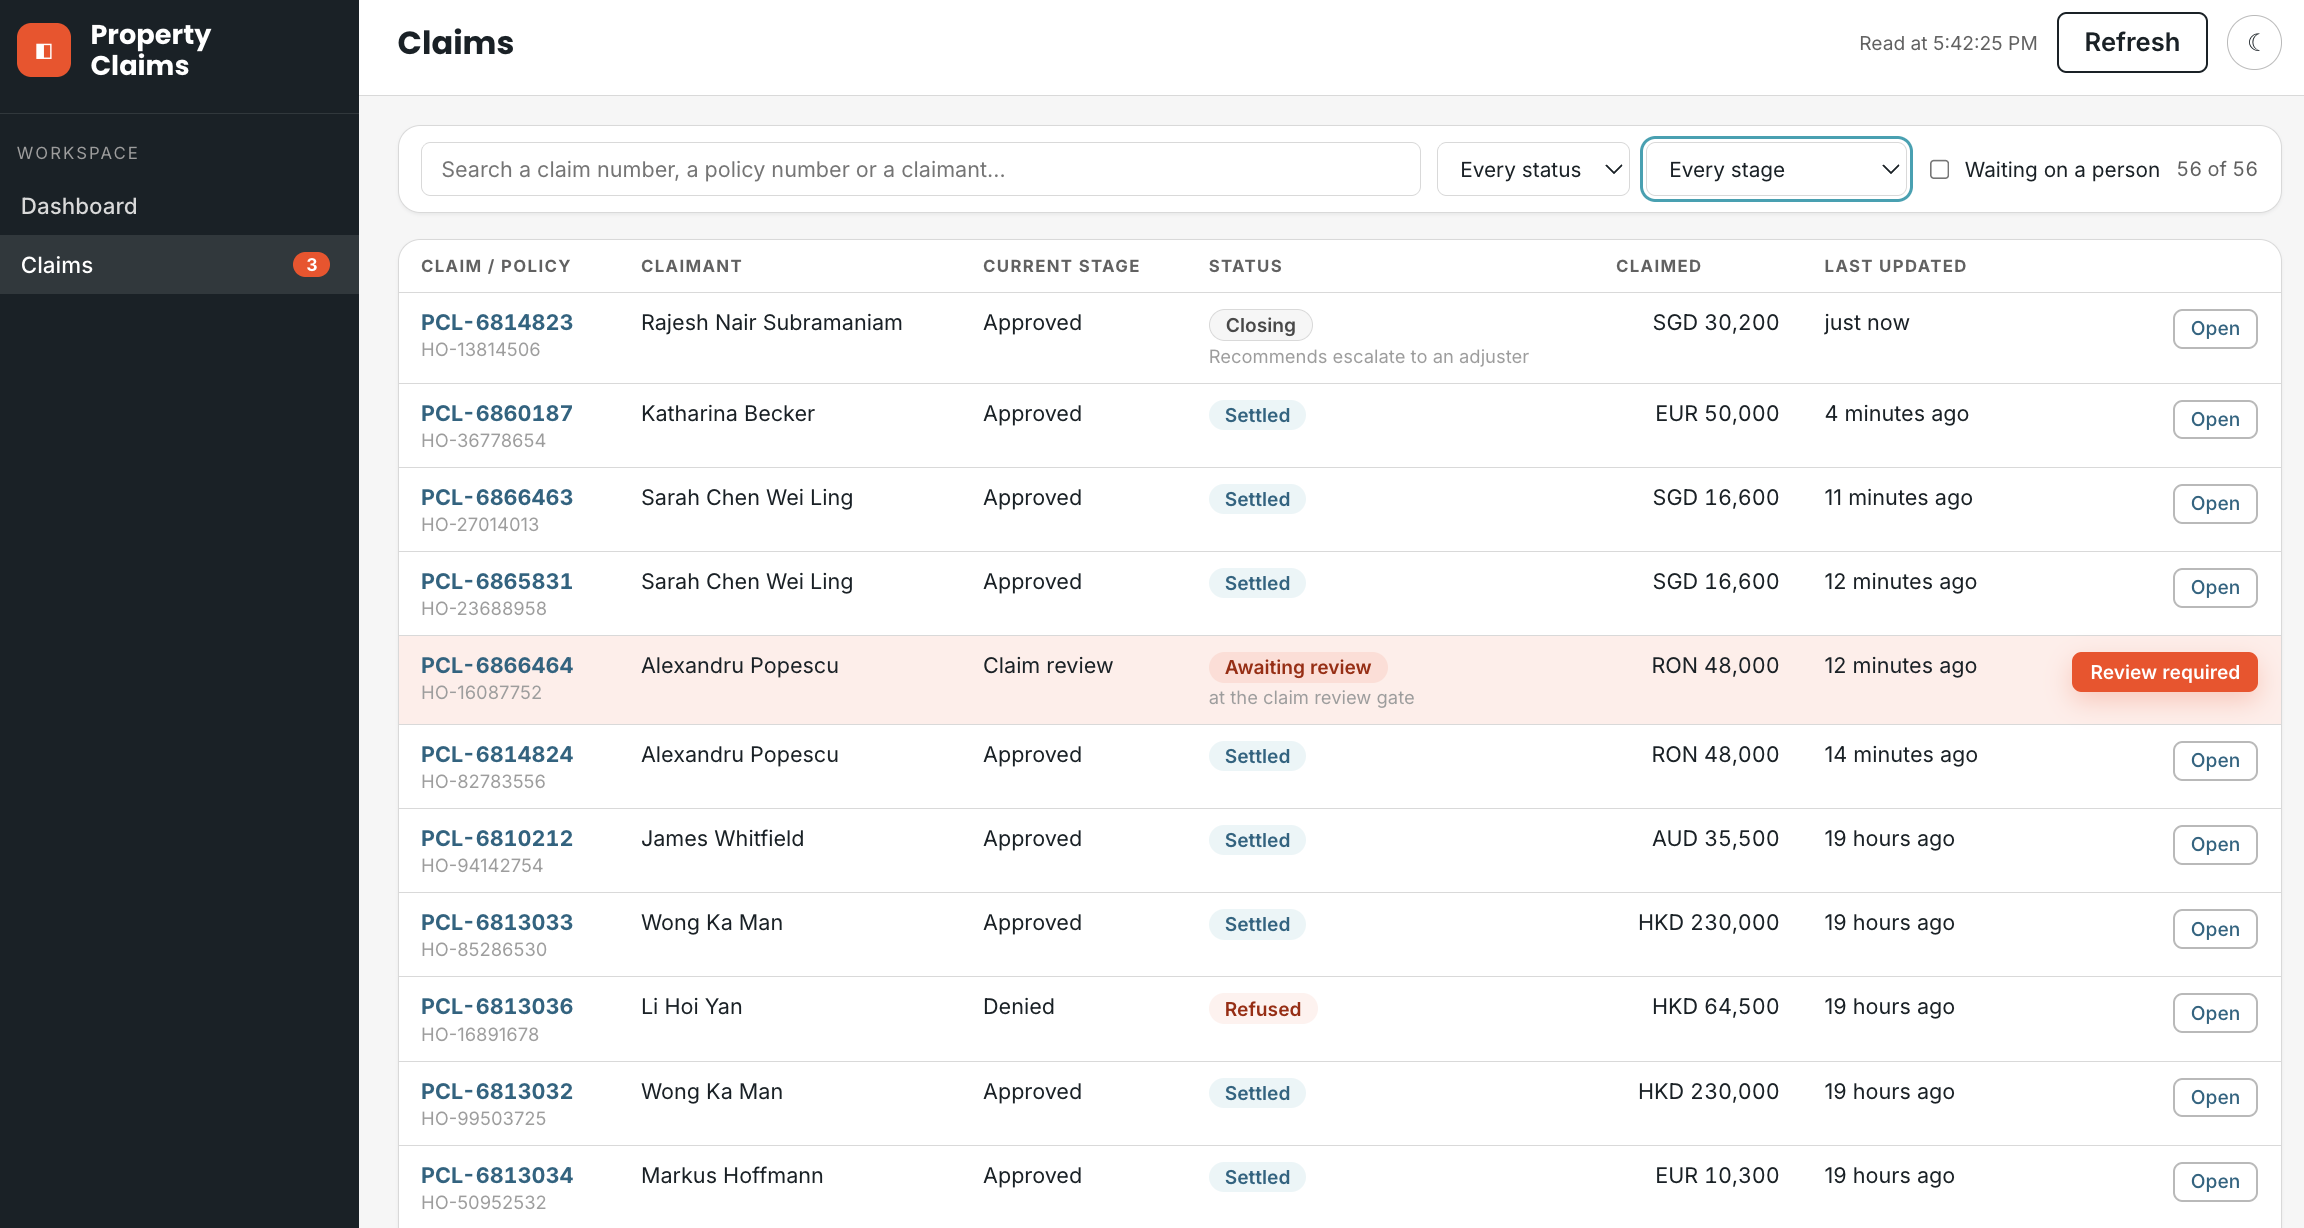Go to Dashboard in the sidebar
The image size is (2304, 1228).
[x=179, y=206]
